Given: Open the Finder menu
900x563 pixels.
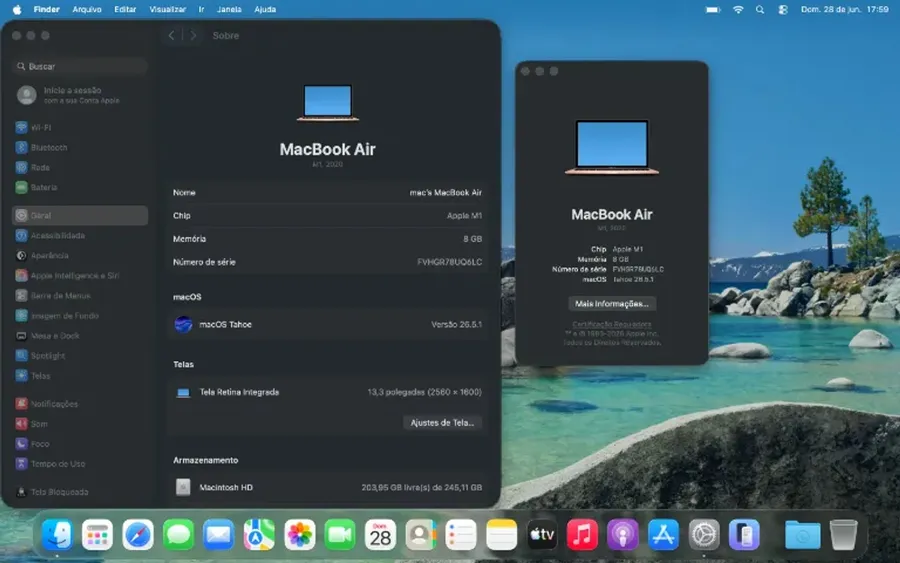Looking at the screenshot, I should coord(46,9).
